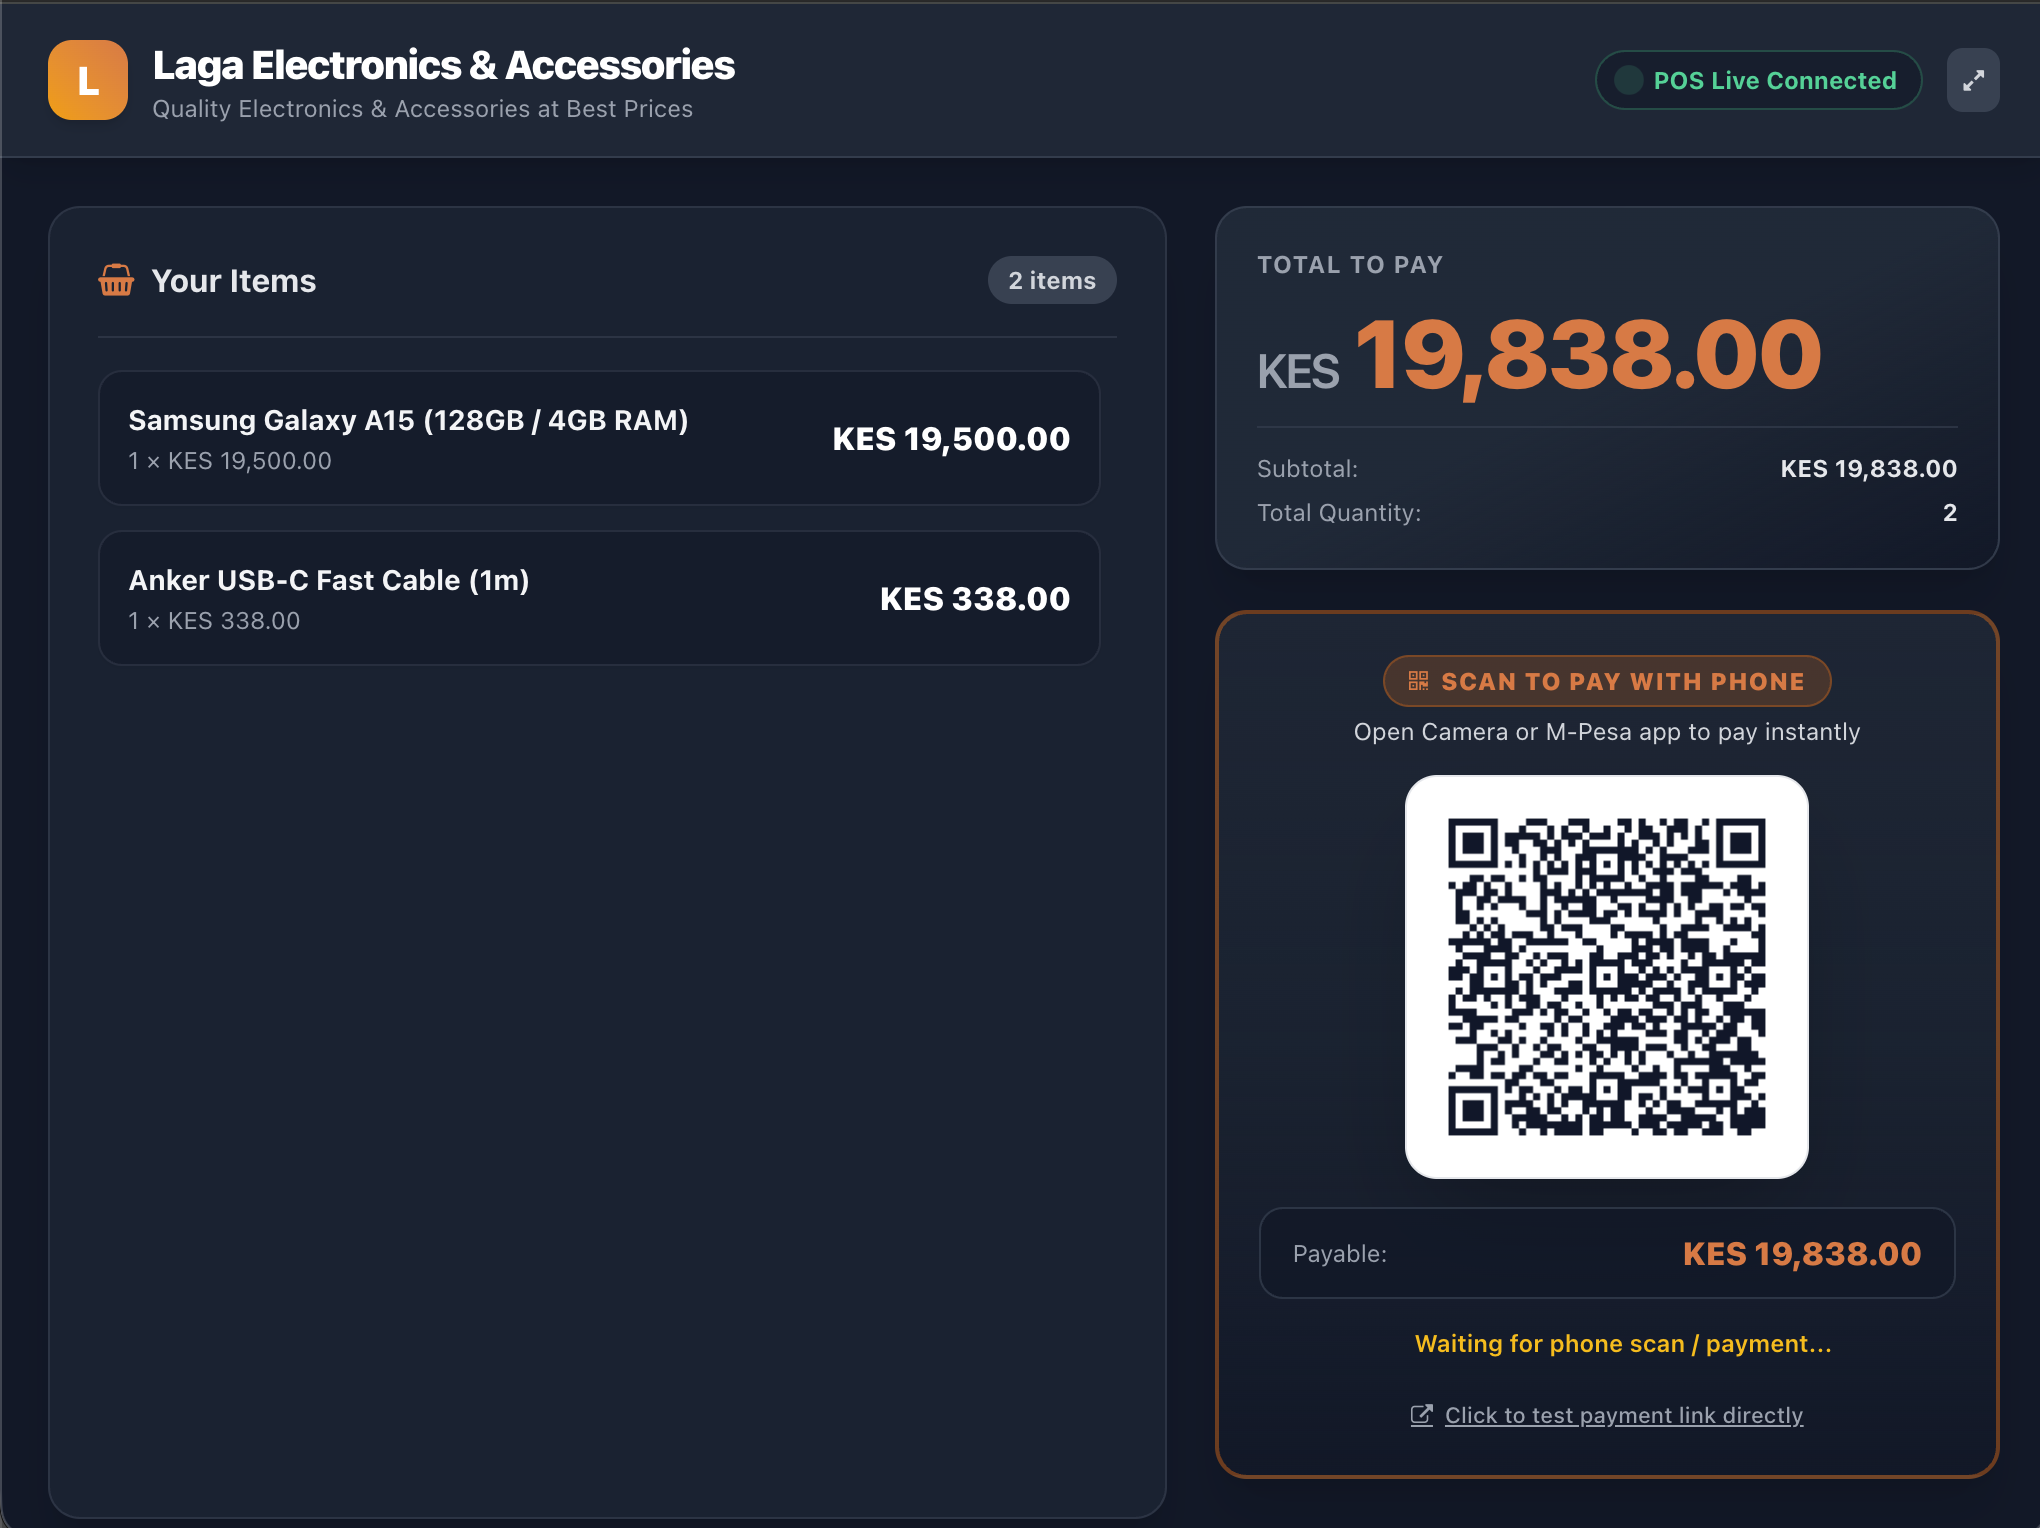
Task: Click the Payable: label
Action: pos(1339,1253)
